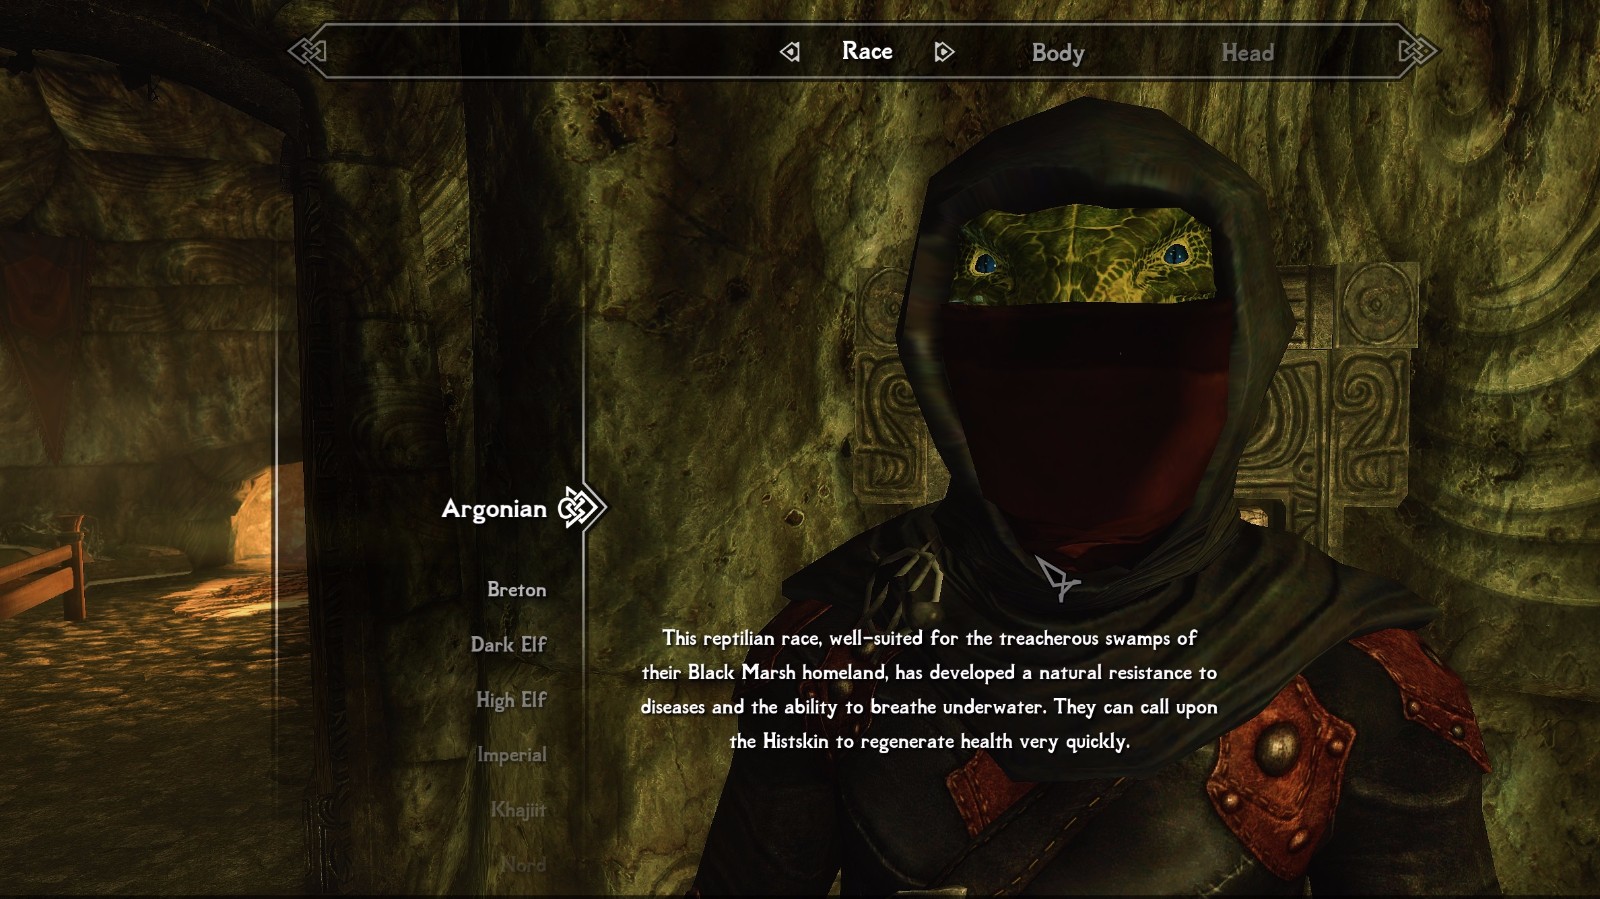Choose Imperial from the race list

pos(511,755)
